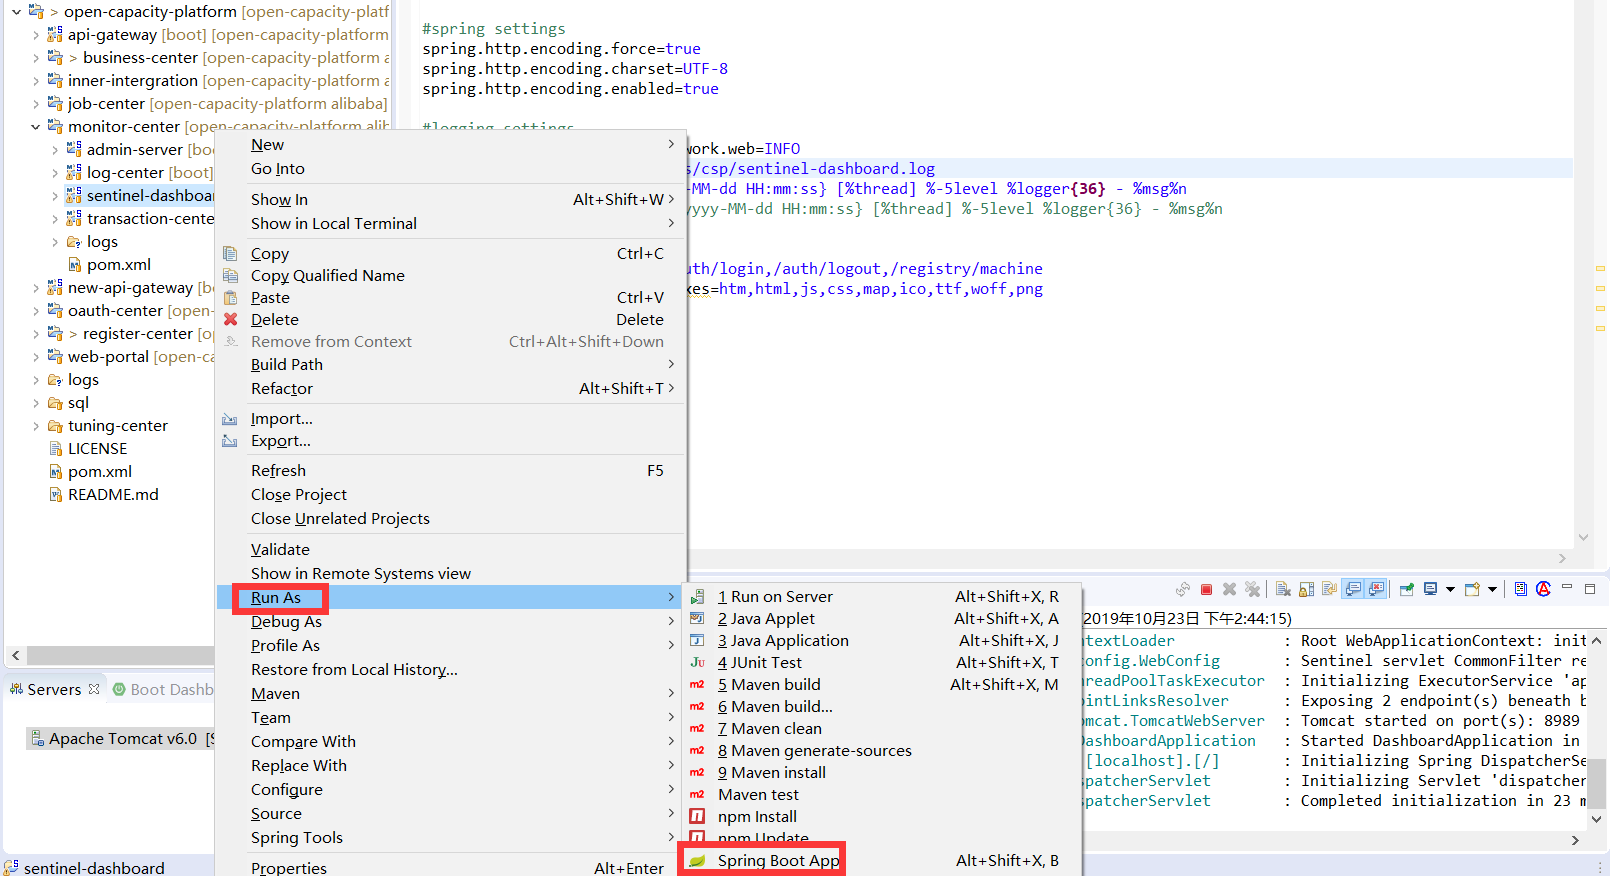Select 7 Maven clean
Viewport: 1610px width, 876px height.
point(882,728)
